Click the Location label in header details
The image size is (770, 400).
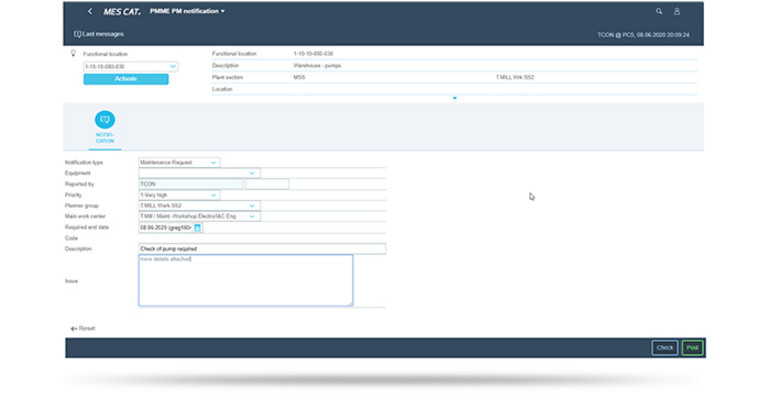222,89
